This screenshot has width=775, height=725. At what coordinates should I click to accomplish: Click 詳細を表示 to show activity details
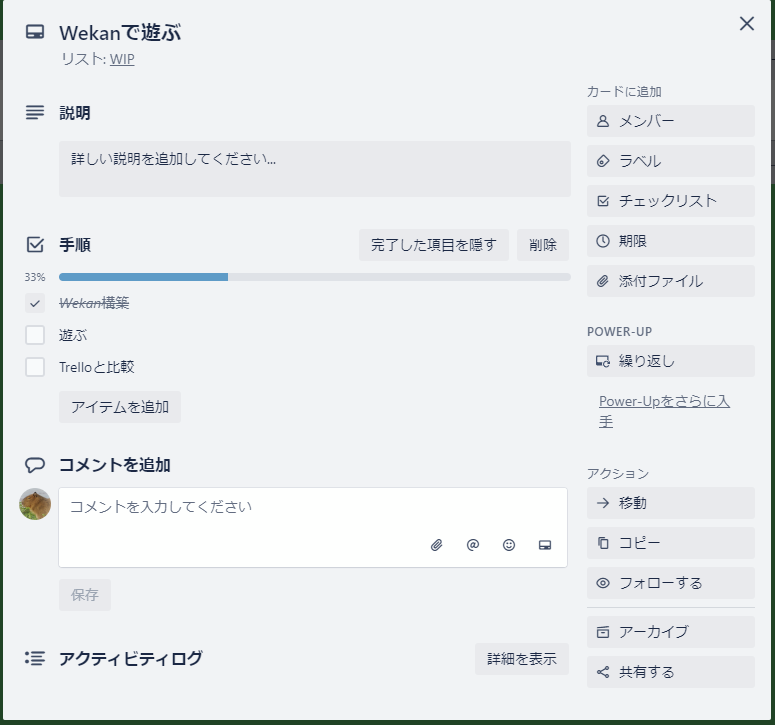(x=522, y=659)
